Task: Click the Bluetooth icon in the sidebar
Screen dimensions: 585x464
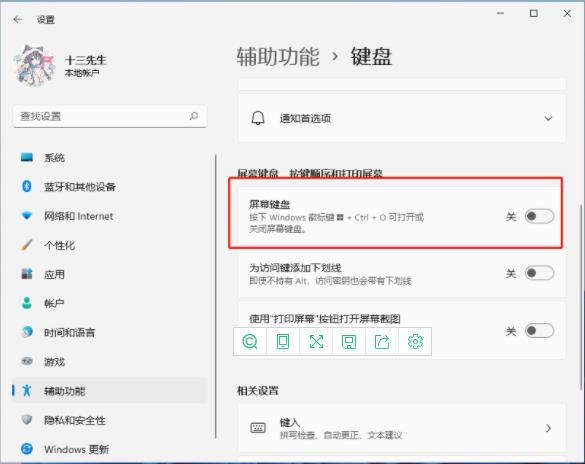Action: (27, 186)
